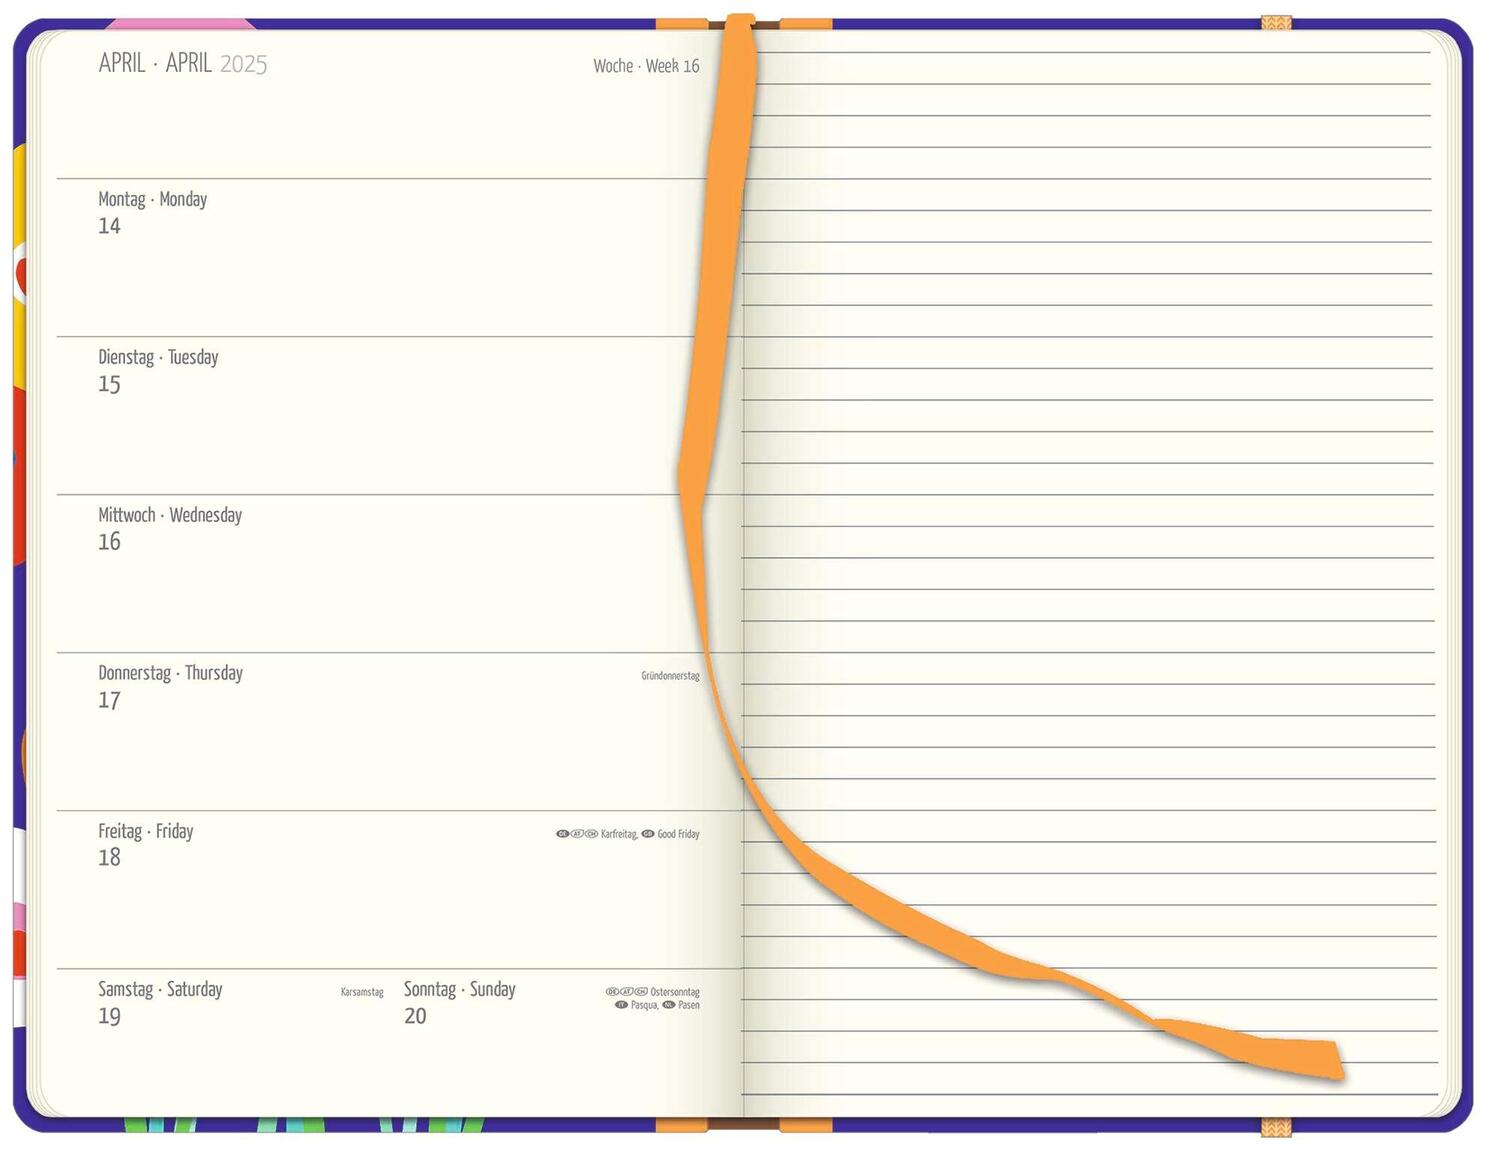Image resolution: width=1500 pixels, height=1151 pixels.
Task: Click the "Montag · Monday" day heading
Action: 153,199
